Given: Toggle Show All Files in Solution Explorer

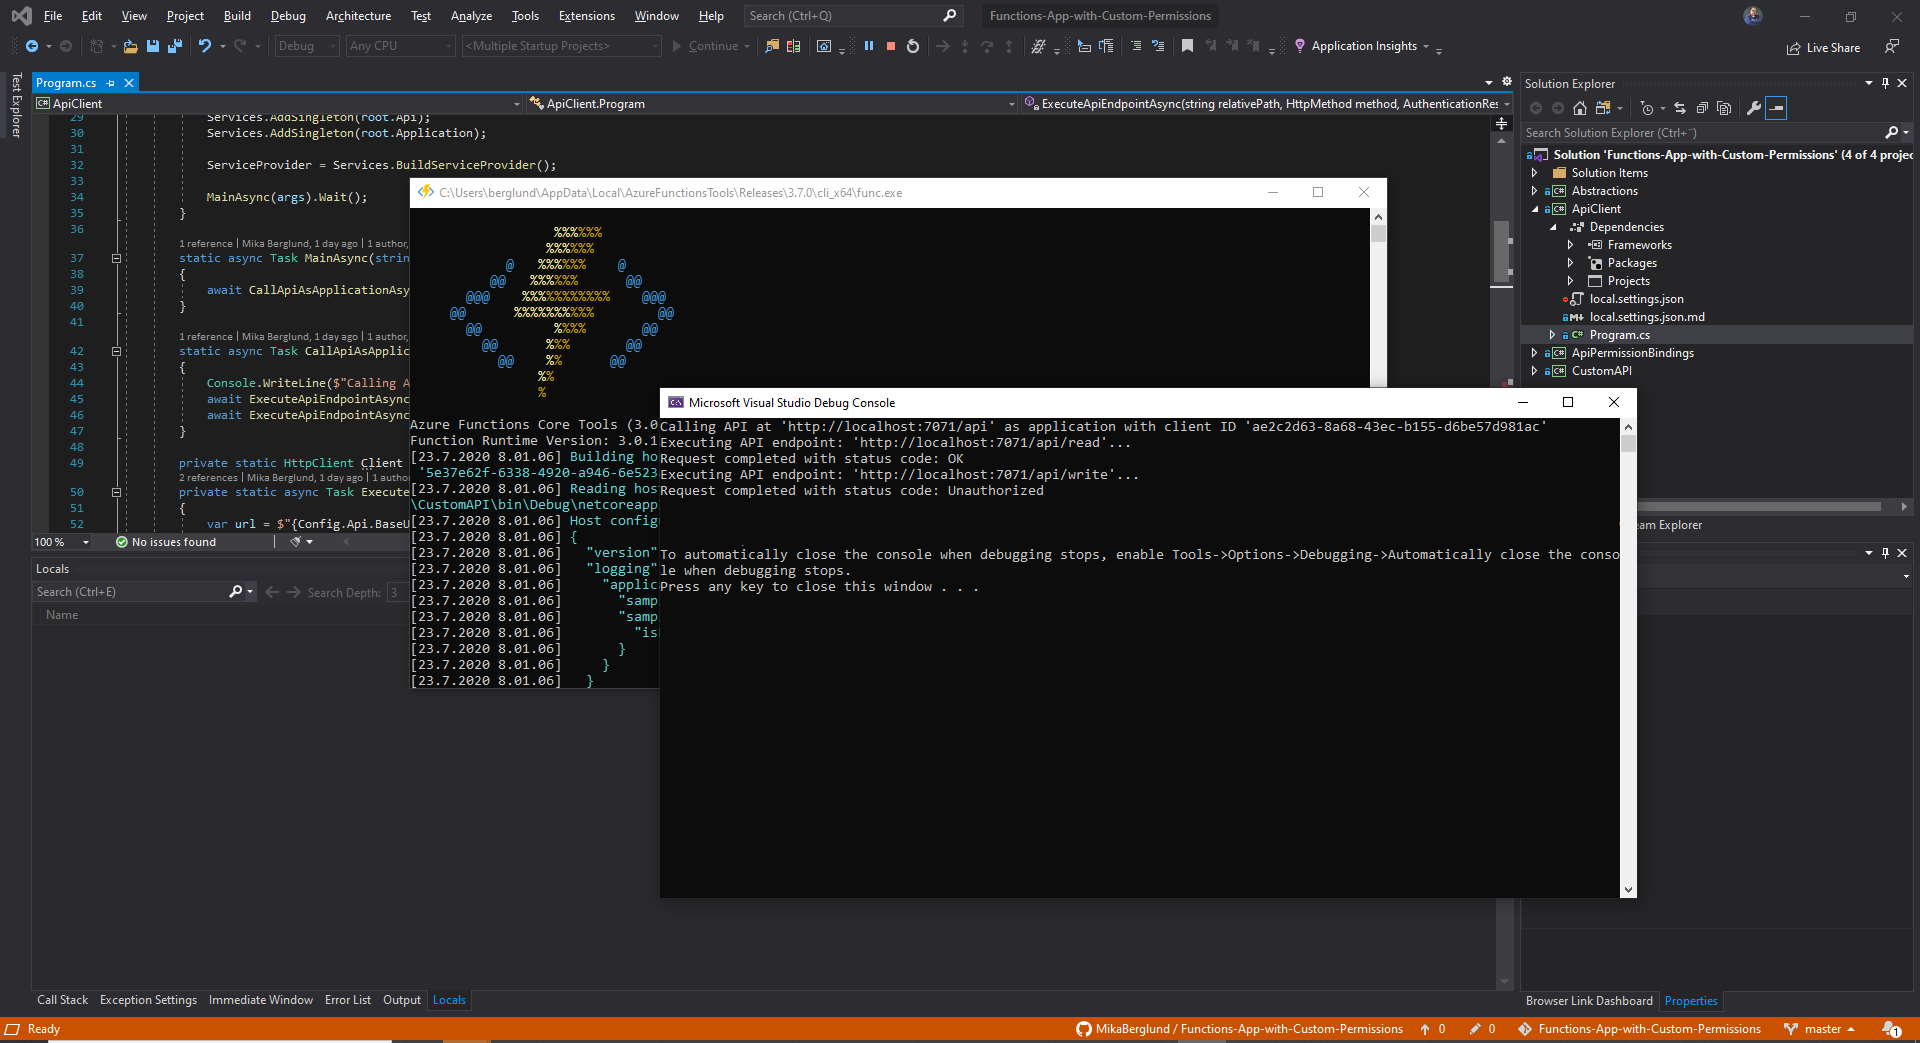Looking at the screenshot, I should [1724, 108].
